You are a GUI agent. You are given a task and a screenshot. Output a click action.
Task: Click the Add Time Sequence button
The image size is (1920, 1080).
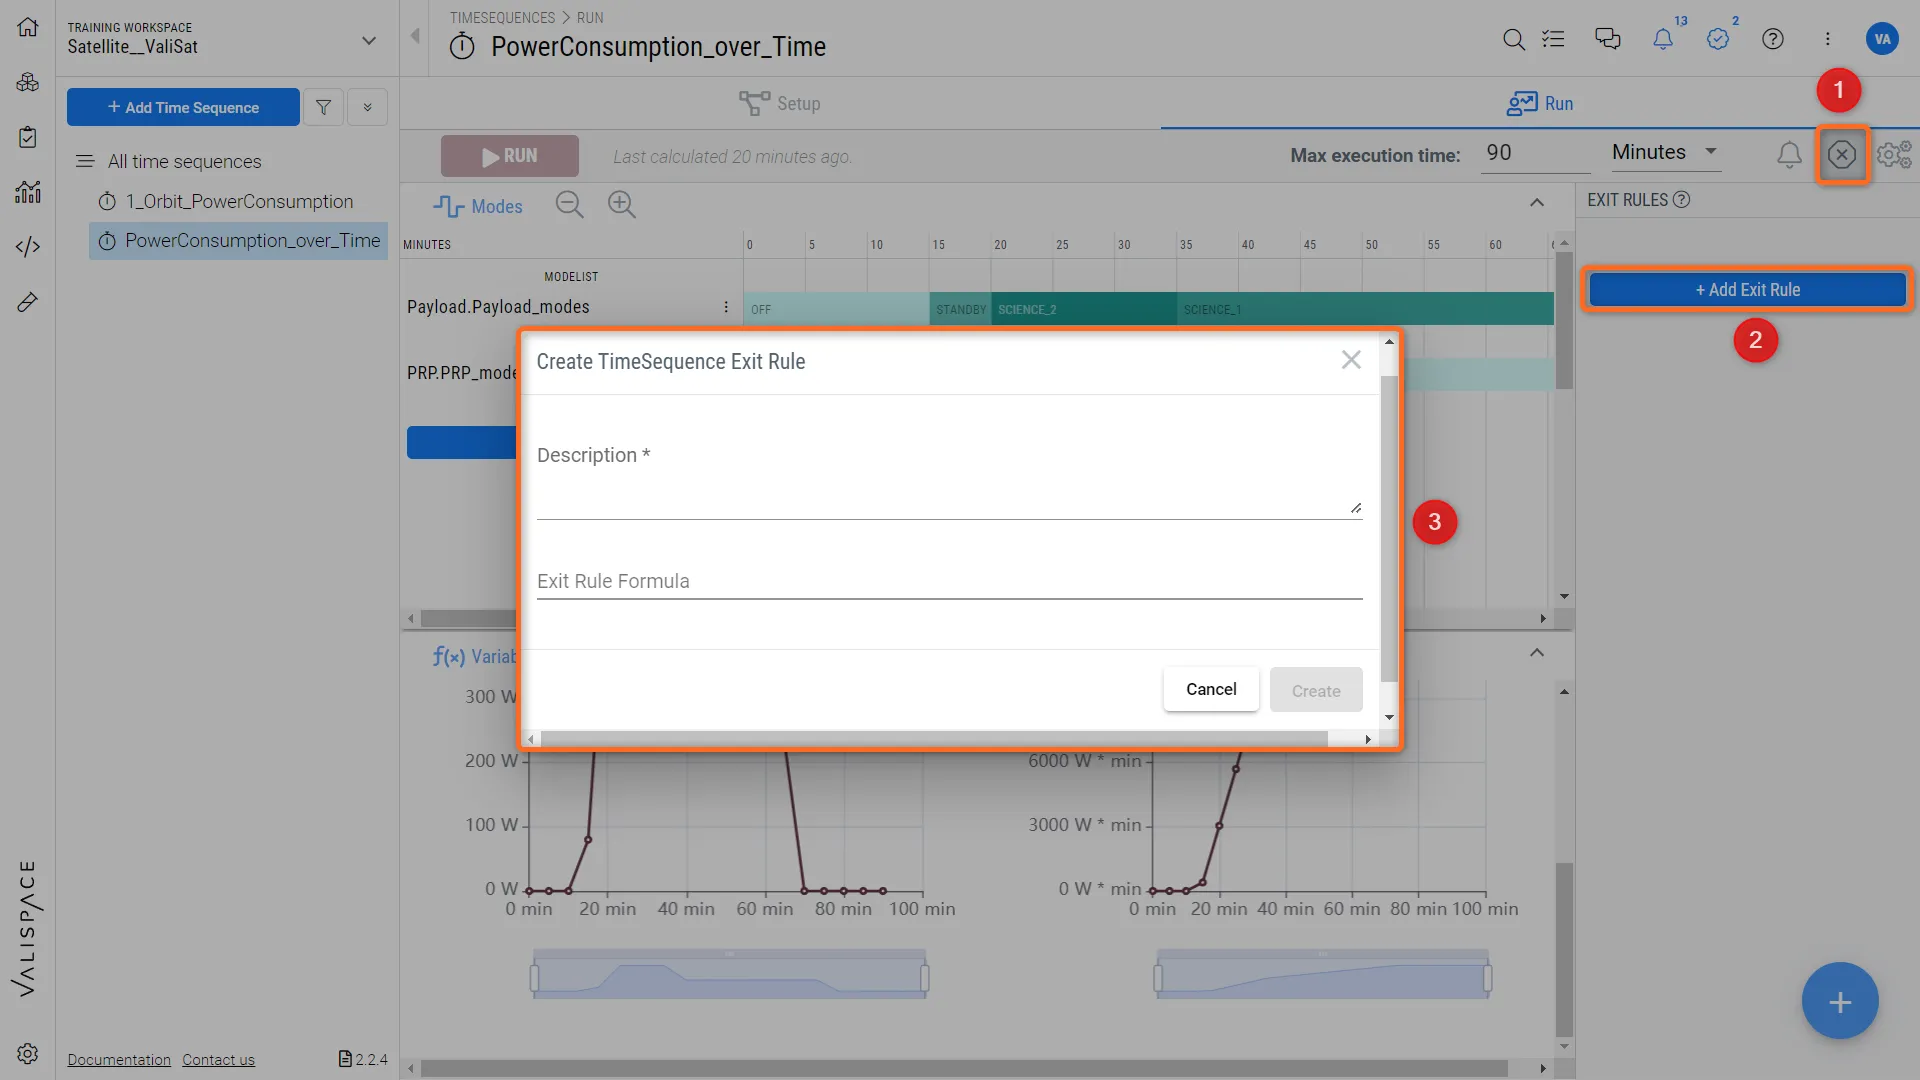click(183, 107)
